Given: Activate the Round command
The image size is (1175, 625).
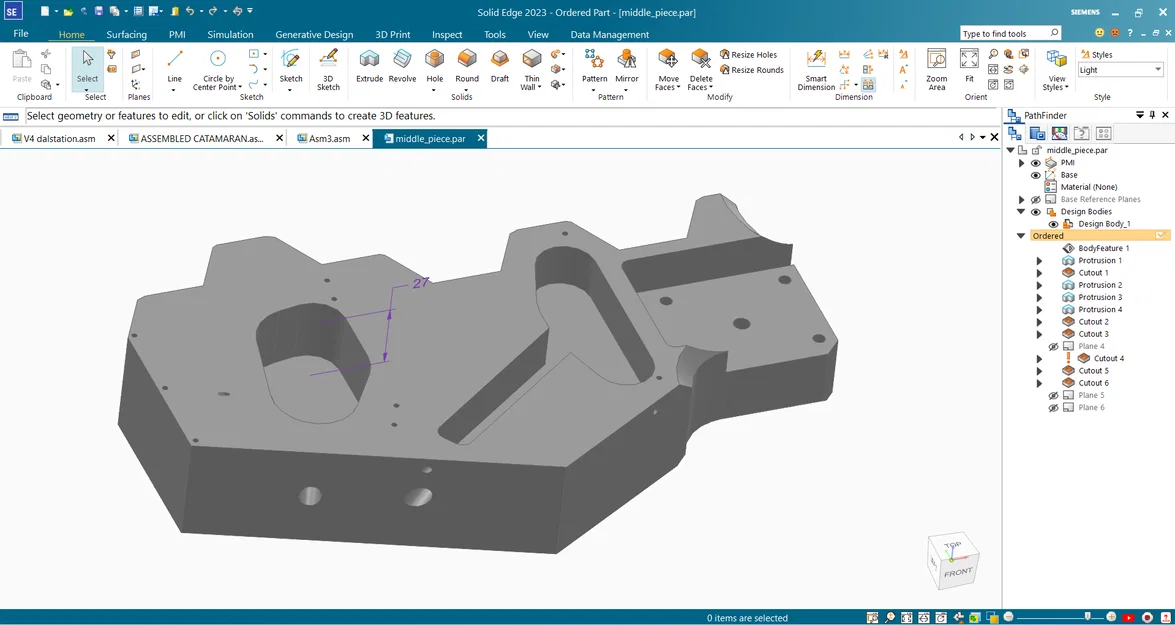Looking at the screenshot, I should click(467, 69).
